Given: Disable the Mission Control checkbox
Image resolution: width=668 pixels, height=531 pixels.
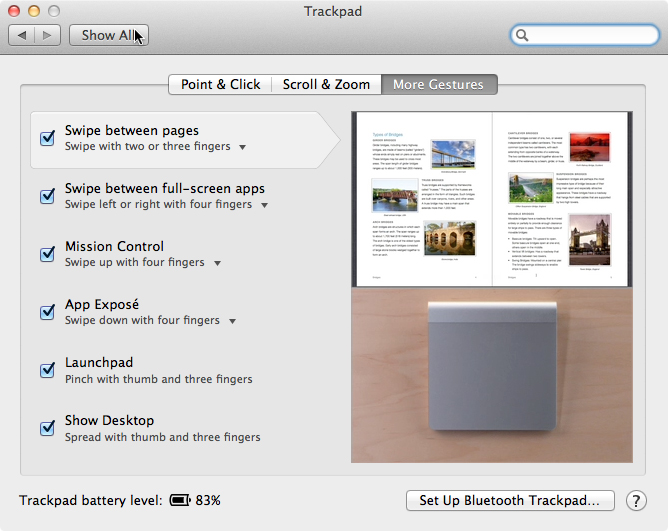Looking at the screenshot, I should tap(47, 254).
